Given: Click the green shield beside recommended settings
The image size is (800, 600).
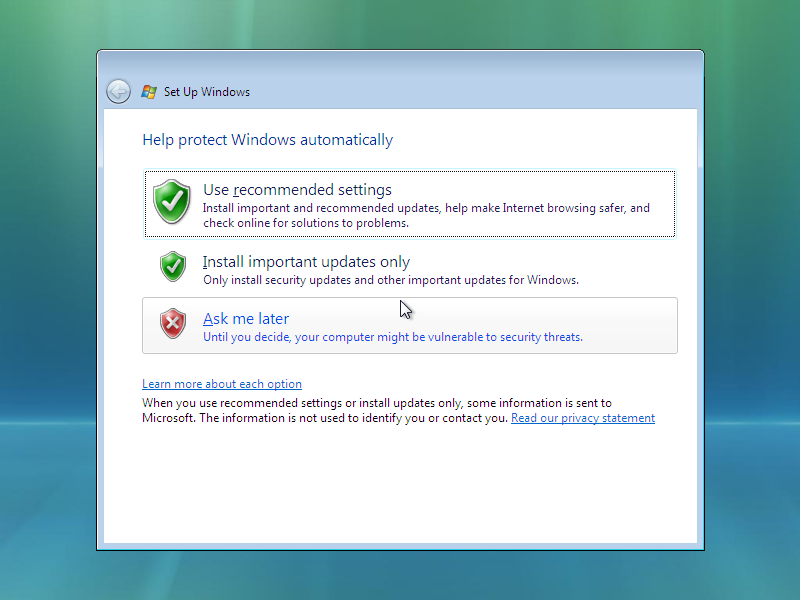Looking at the screenshot, I should click(x=172, y=202).
